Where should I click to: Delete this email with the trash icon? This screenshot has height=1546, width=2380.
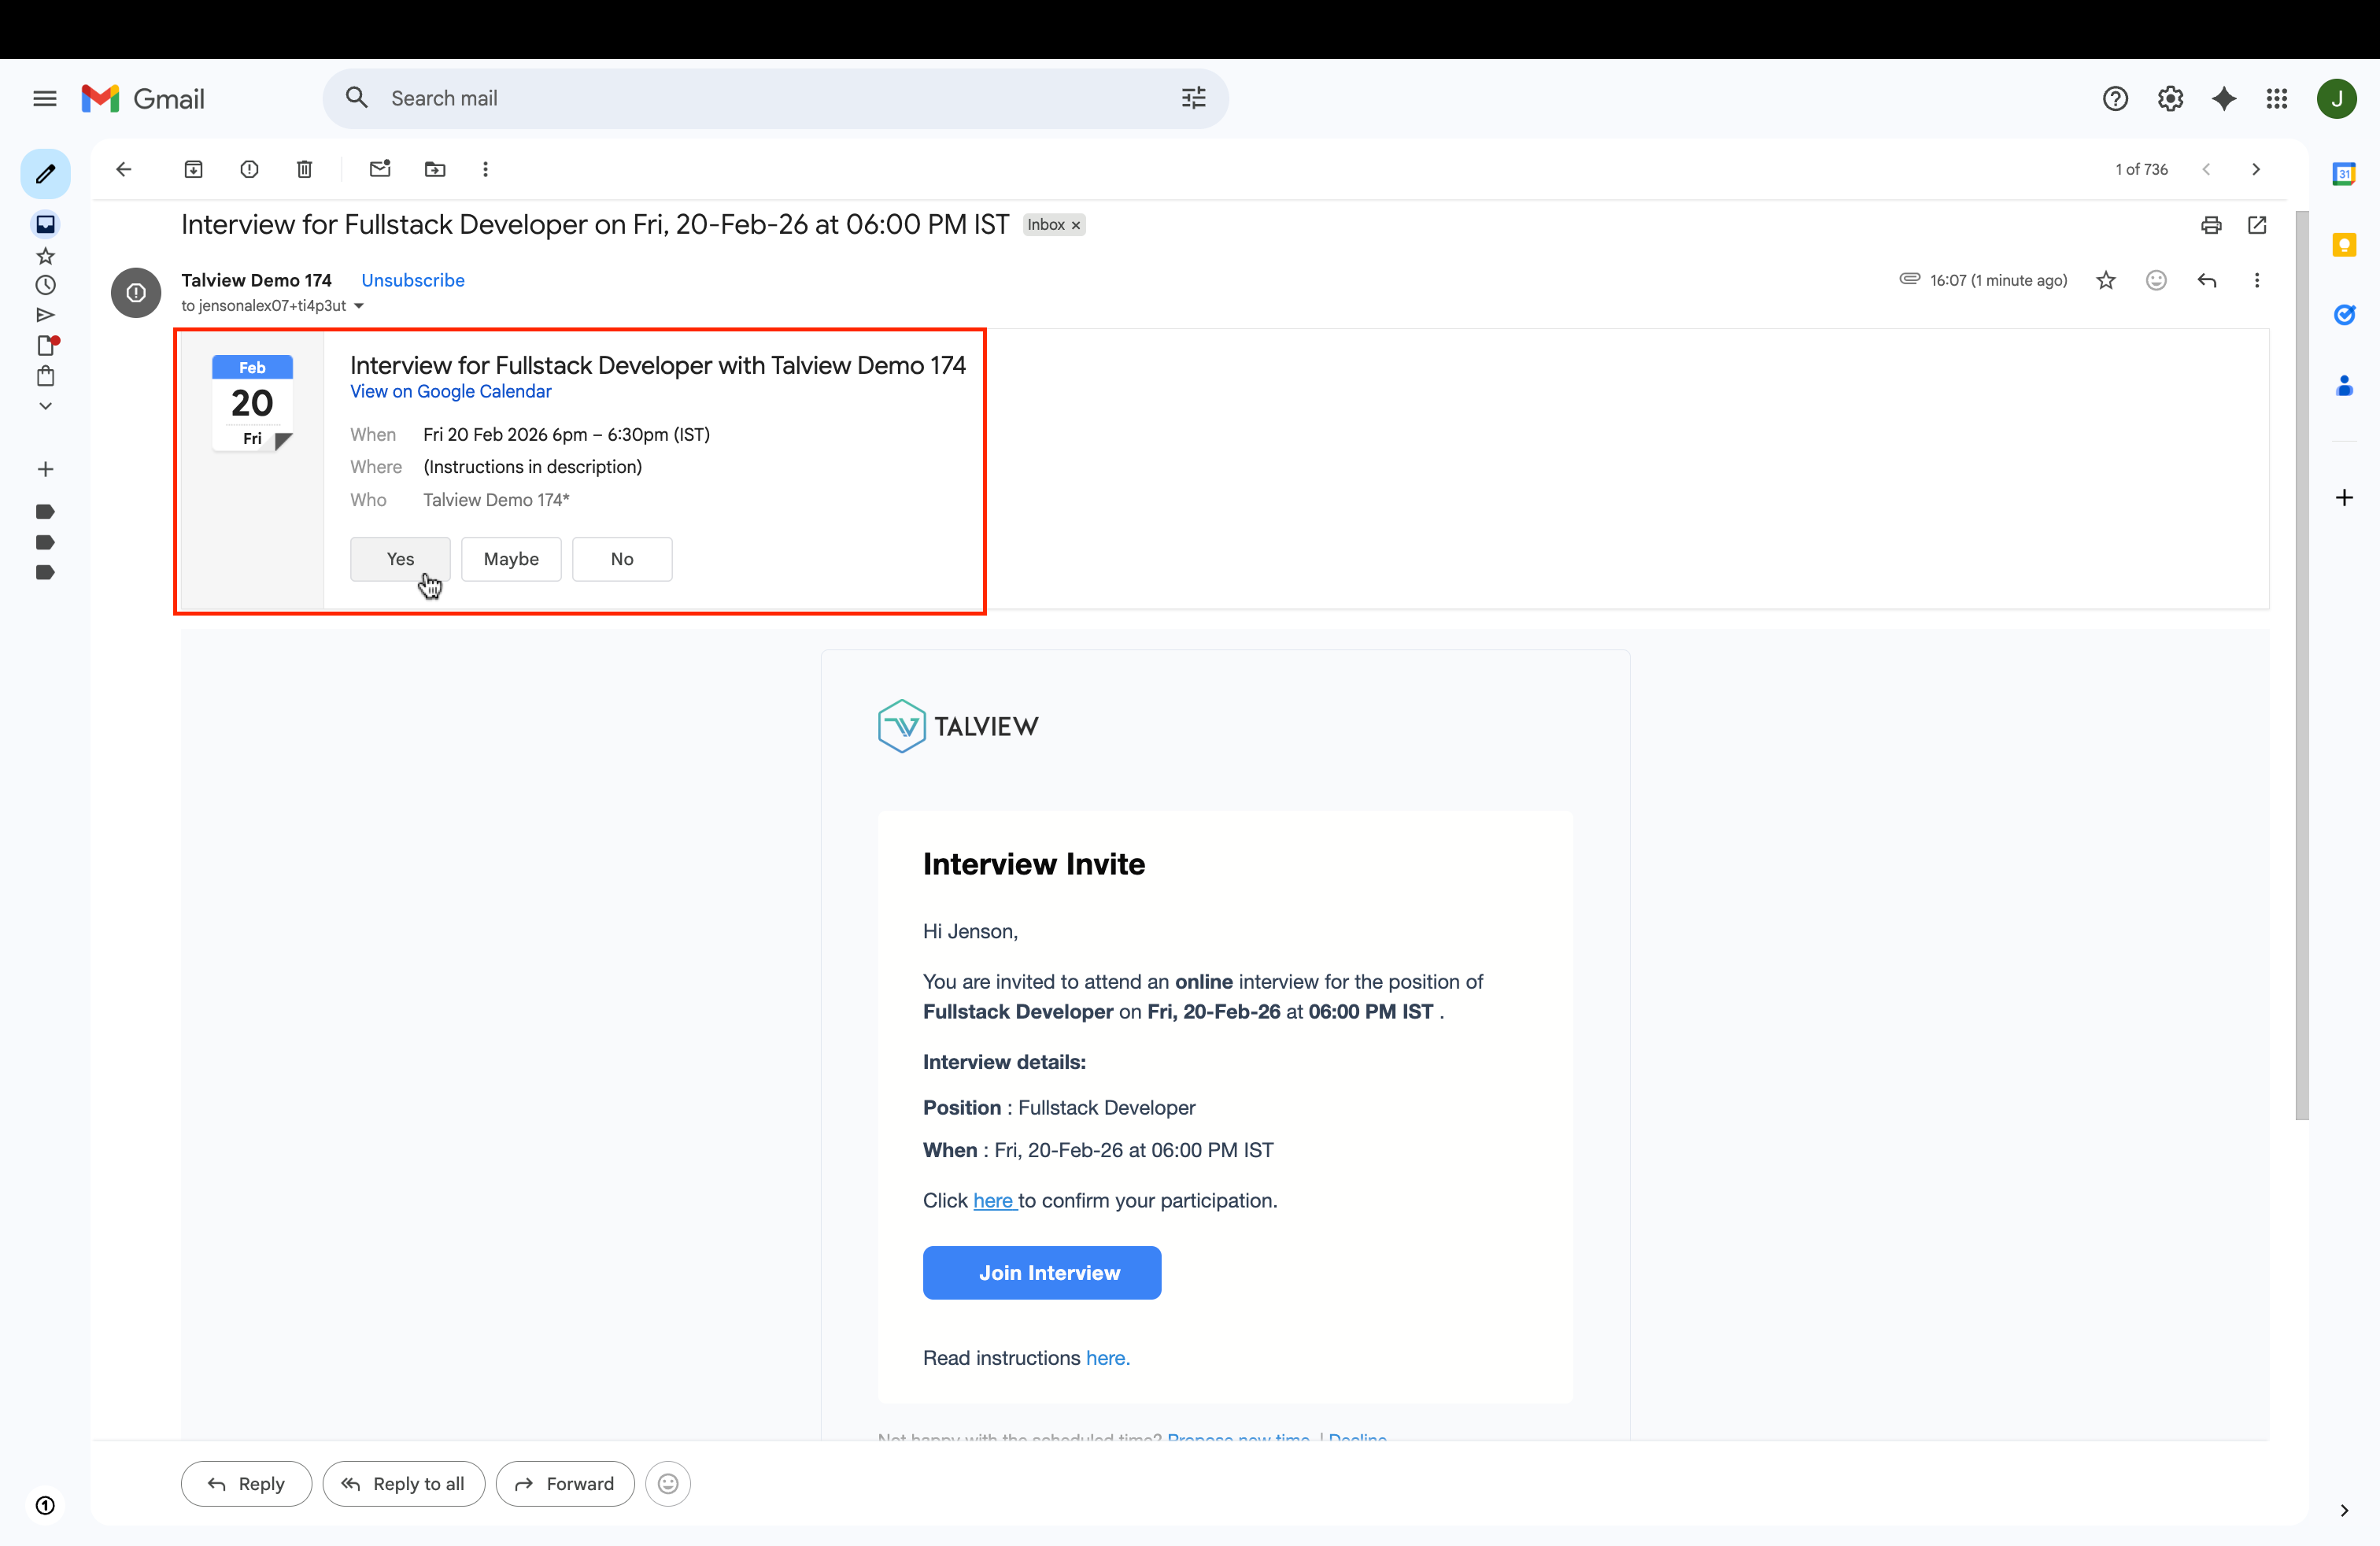[305, 169]
